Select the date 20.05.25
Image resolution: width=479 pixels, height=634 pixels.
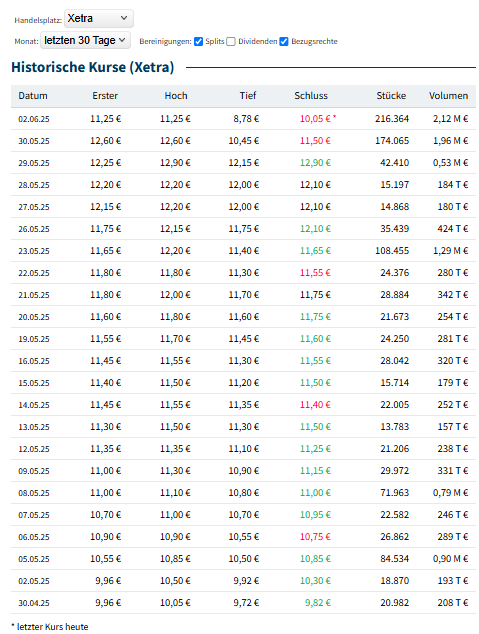coord(34,317)
